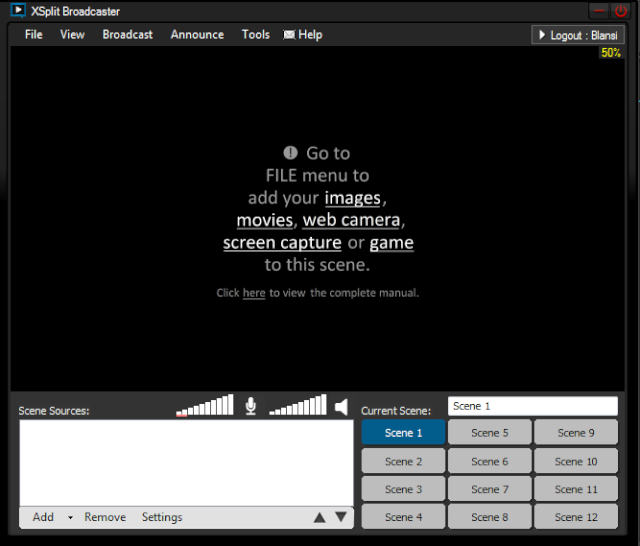Switch to Scene 3
The height and width of the screenshot is (546, 640).
[x=403, y=489]
